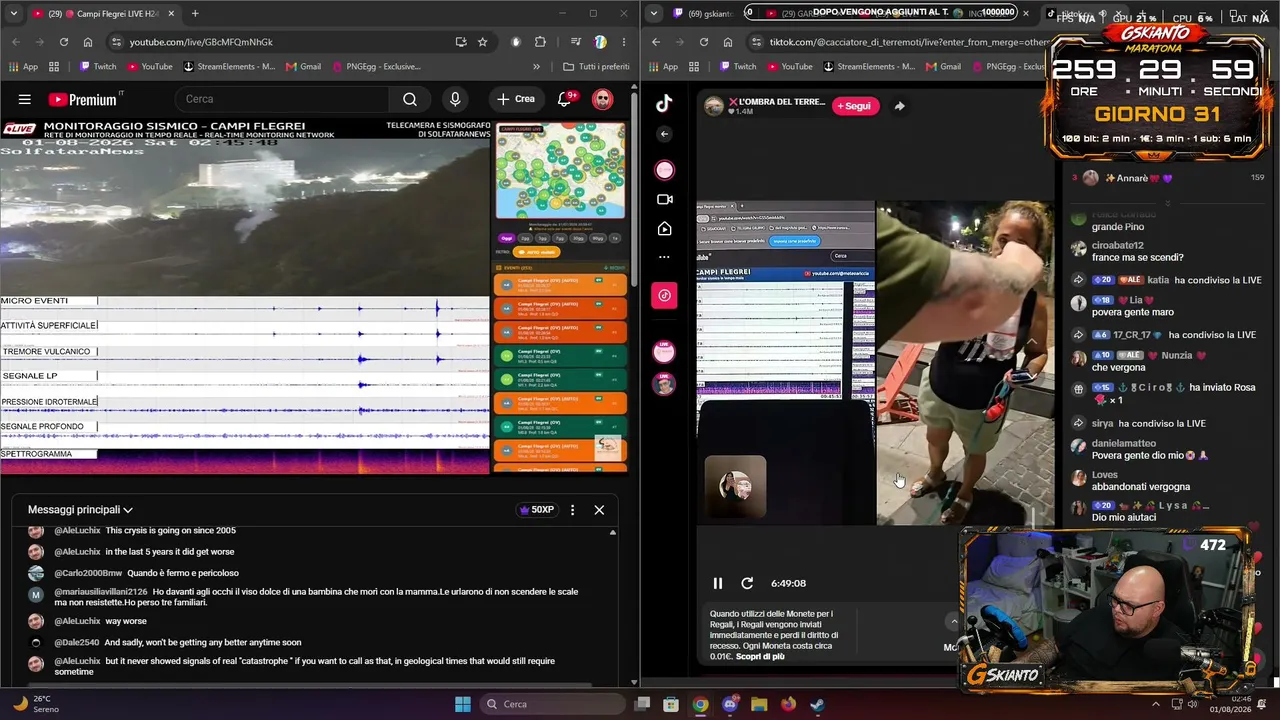Screen dimensions: 1280x720
Task: Open Discord from the taskbar
Action: coord(729,704)
